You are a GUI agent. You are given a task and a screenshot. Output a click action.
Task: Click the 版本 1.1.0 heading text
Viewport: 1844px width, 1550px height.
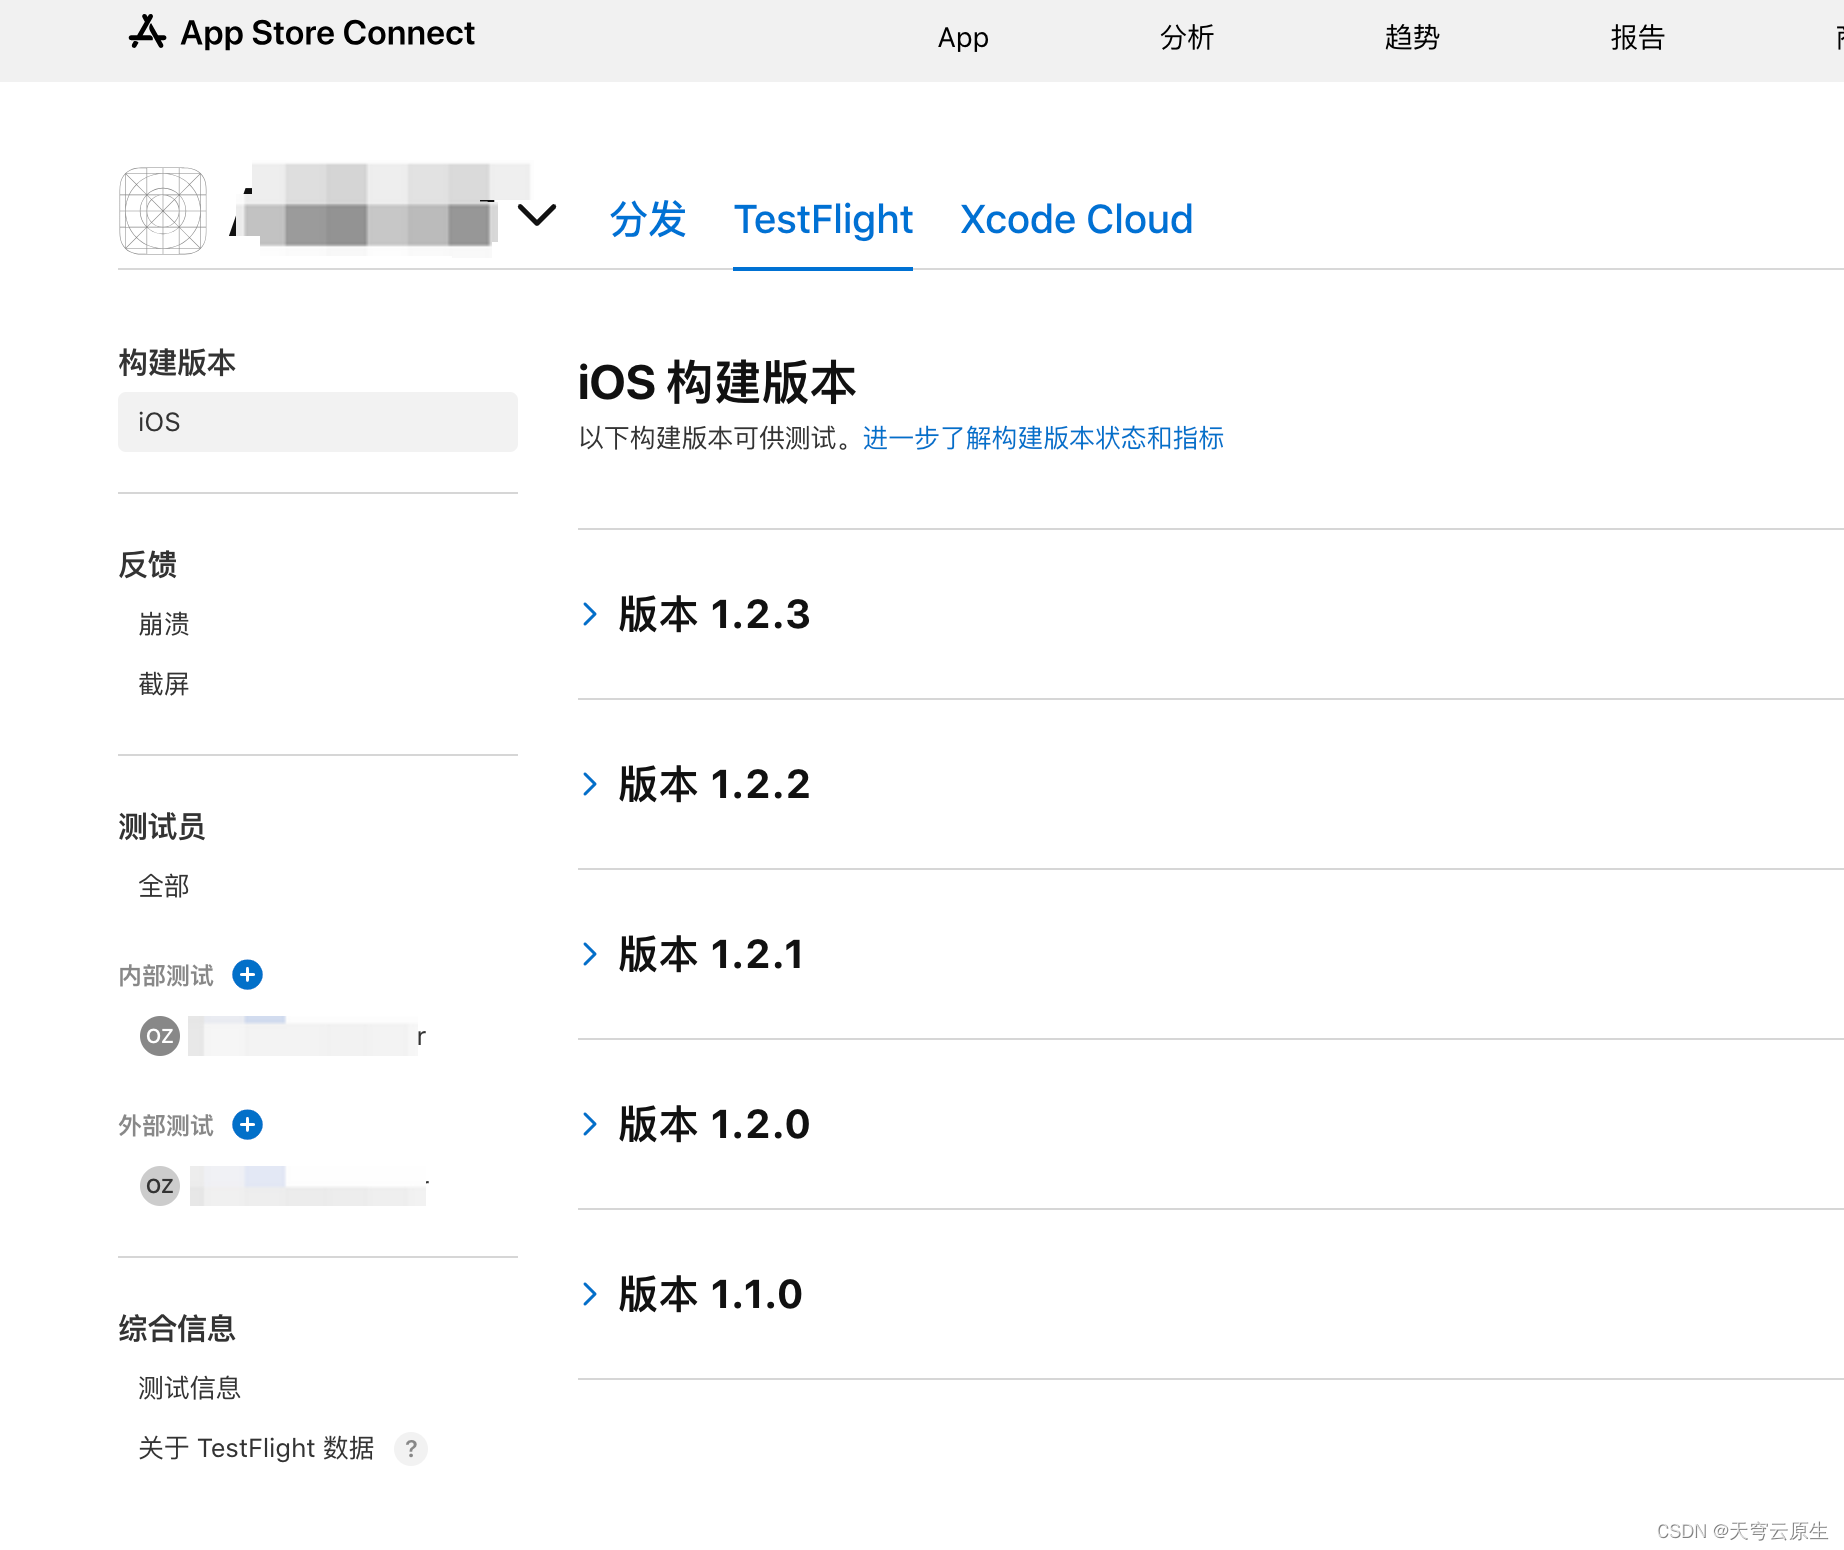710,1294
